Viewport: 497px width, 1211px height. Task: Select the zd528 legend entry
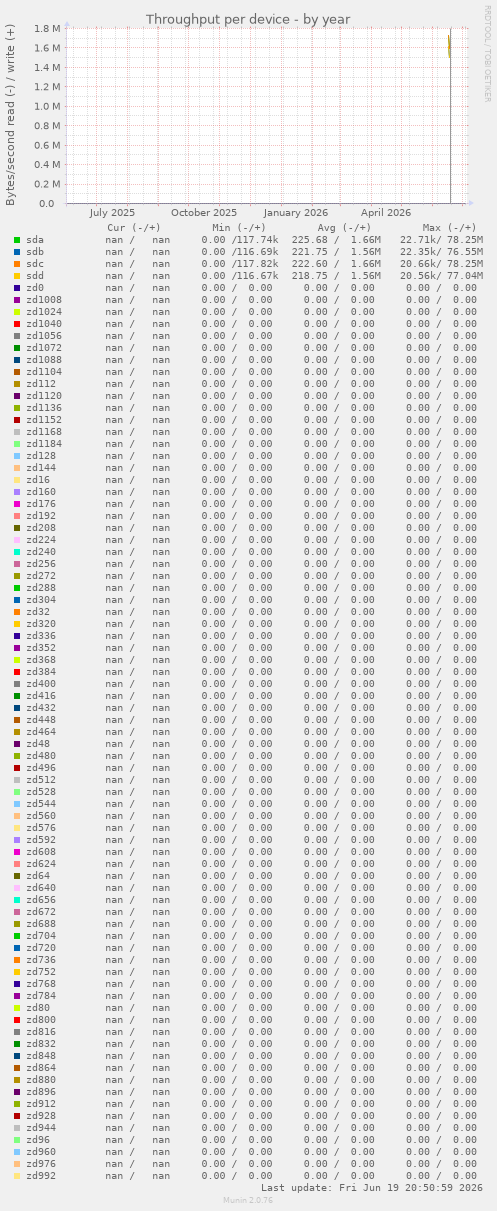[x=41, y=792]
